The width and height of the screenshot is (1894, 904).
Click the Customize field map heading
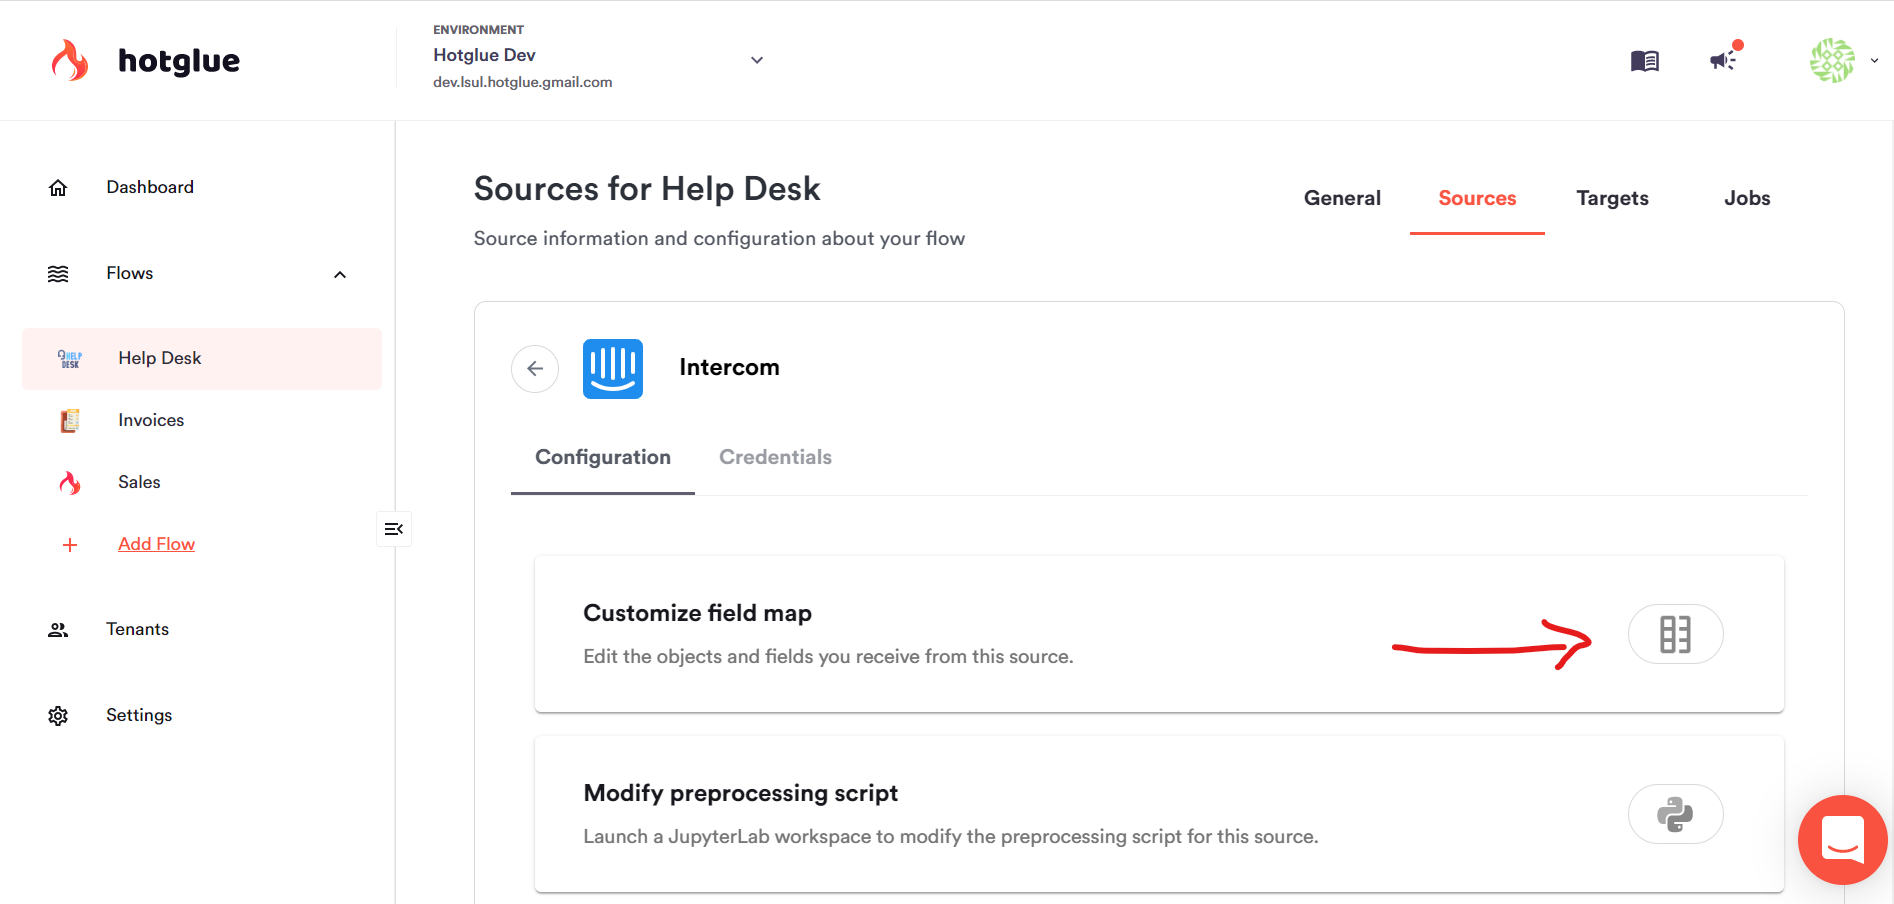tap(697, 613)
